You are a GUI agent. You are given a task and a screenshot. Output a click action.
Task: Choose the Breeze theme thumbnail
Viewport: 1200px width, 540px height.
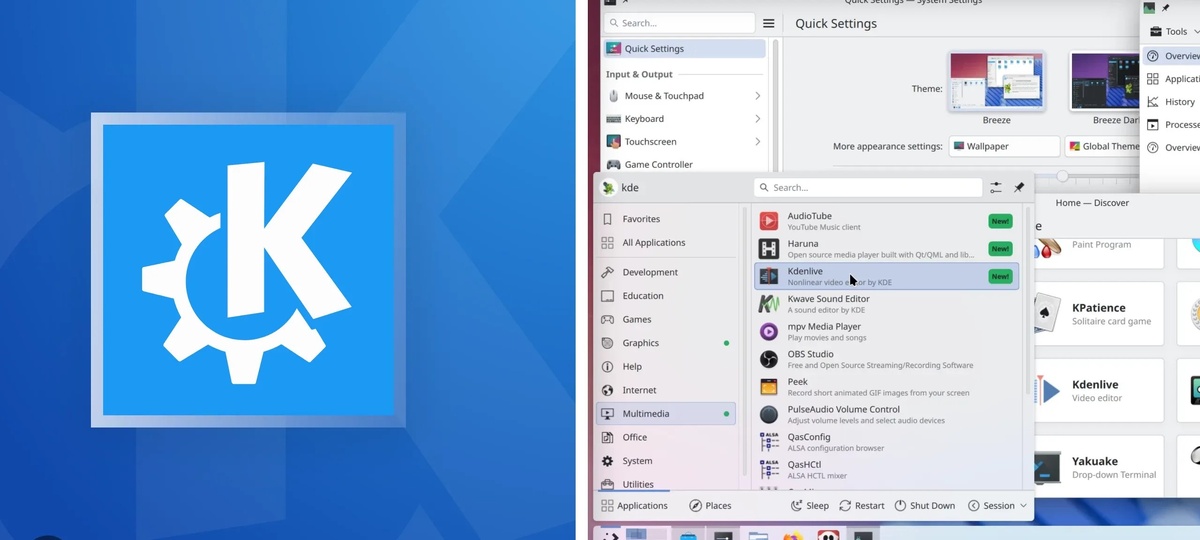tap(996, 82)
